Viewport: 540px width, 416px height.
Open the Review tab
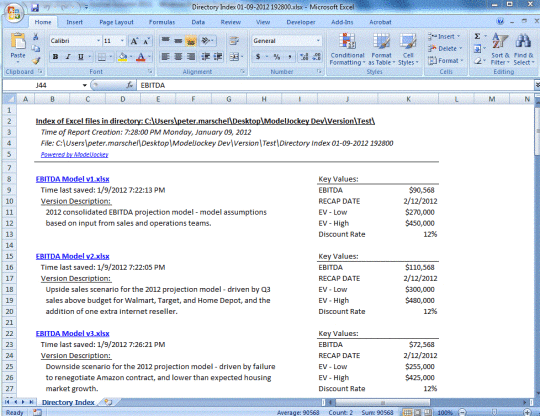point(231,22)
